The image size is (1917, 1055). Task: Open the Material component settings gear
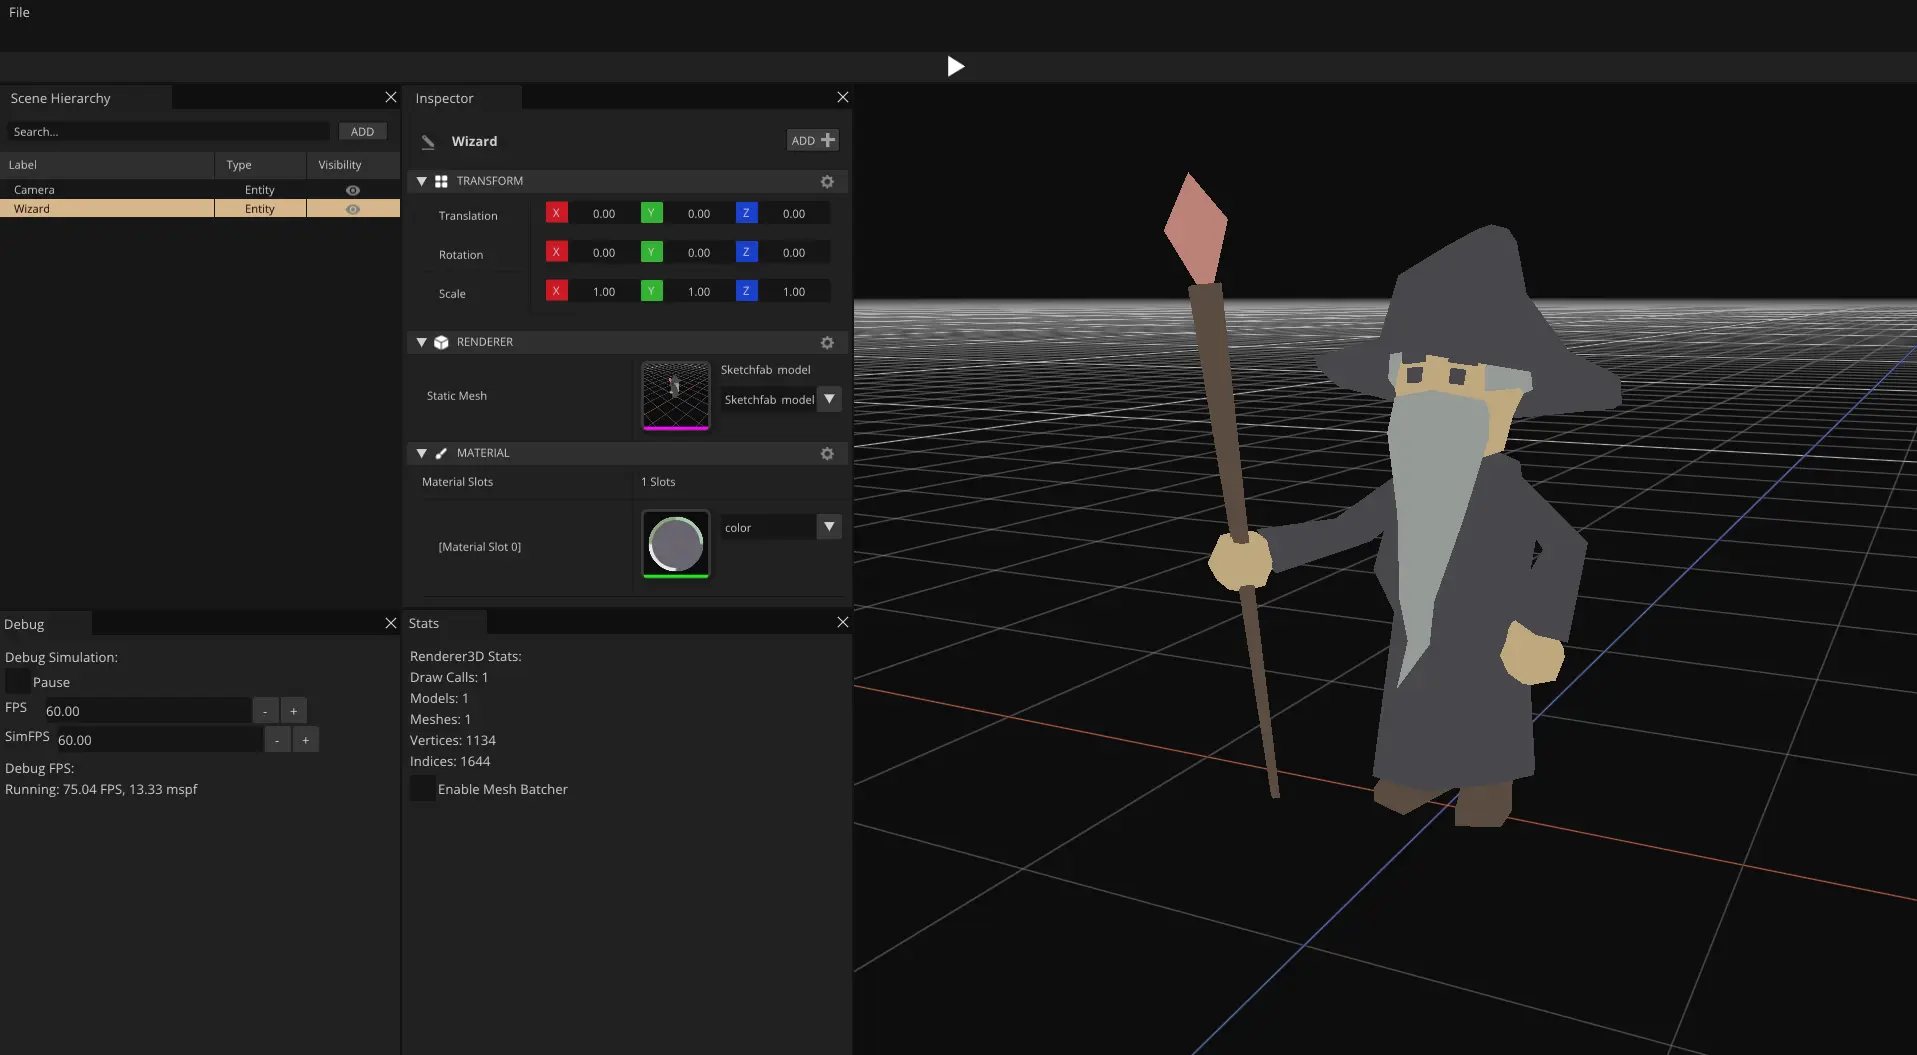(x=827, y=454)
